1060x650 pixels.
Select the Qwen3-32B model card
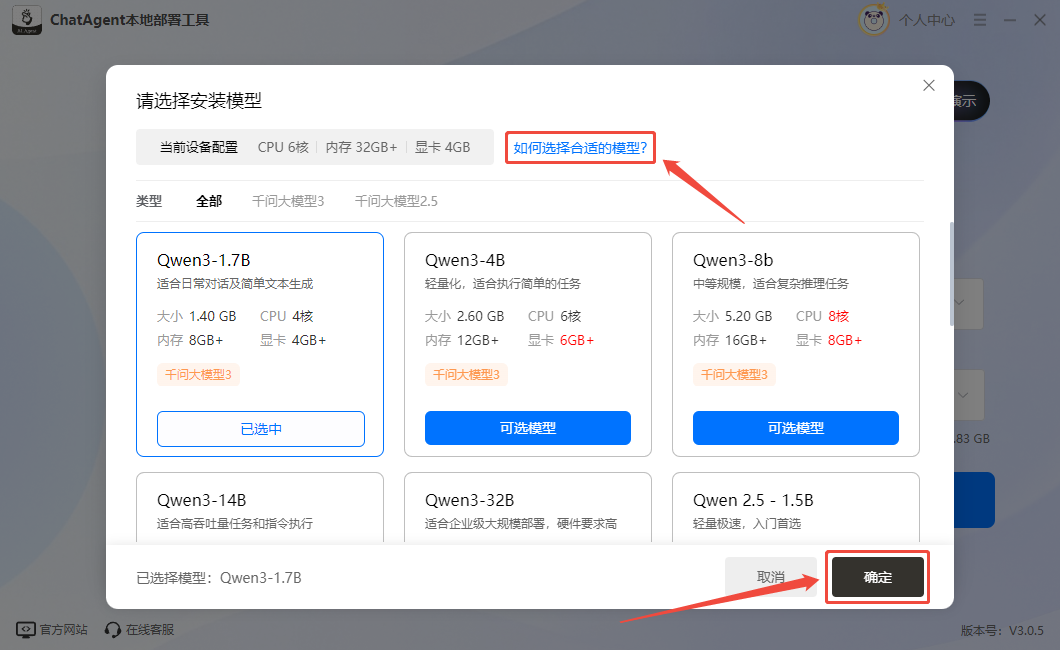pos(528,508)
